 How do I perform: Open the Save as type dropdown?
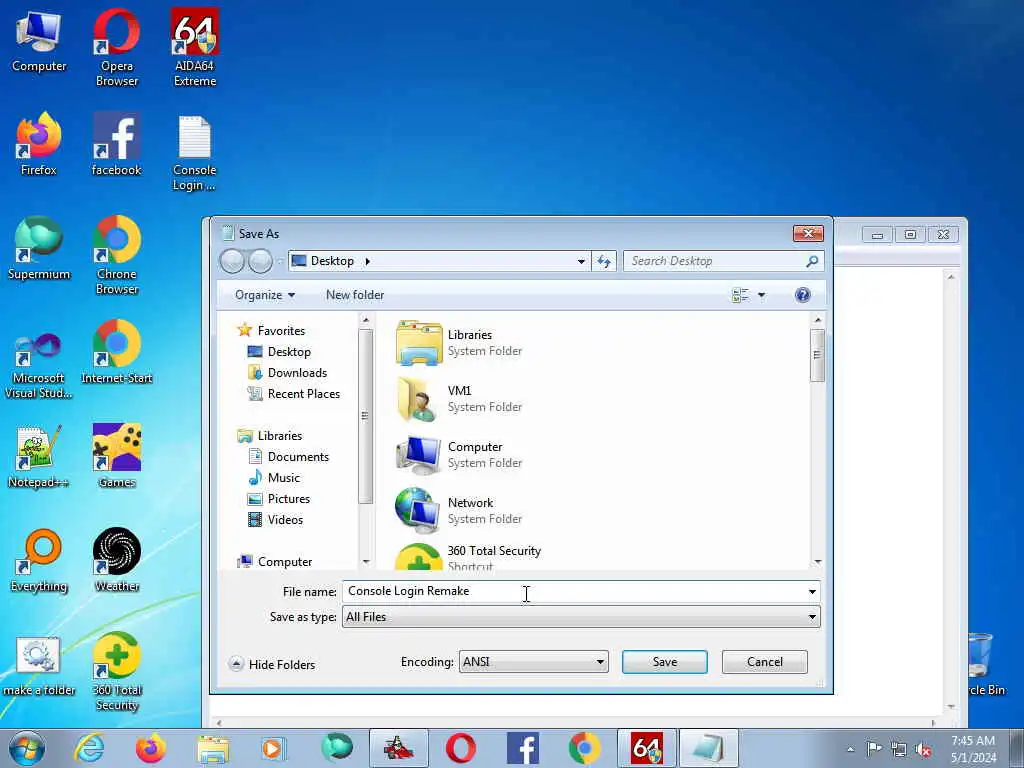[581, 616]
